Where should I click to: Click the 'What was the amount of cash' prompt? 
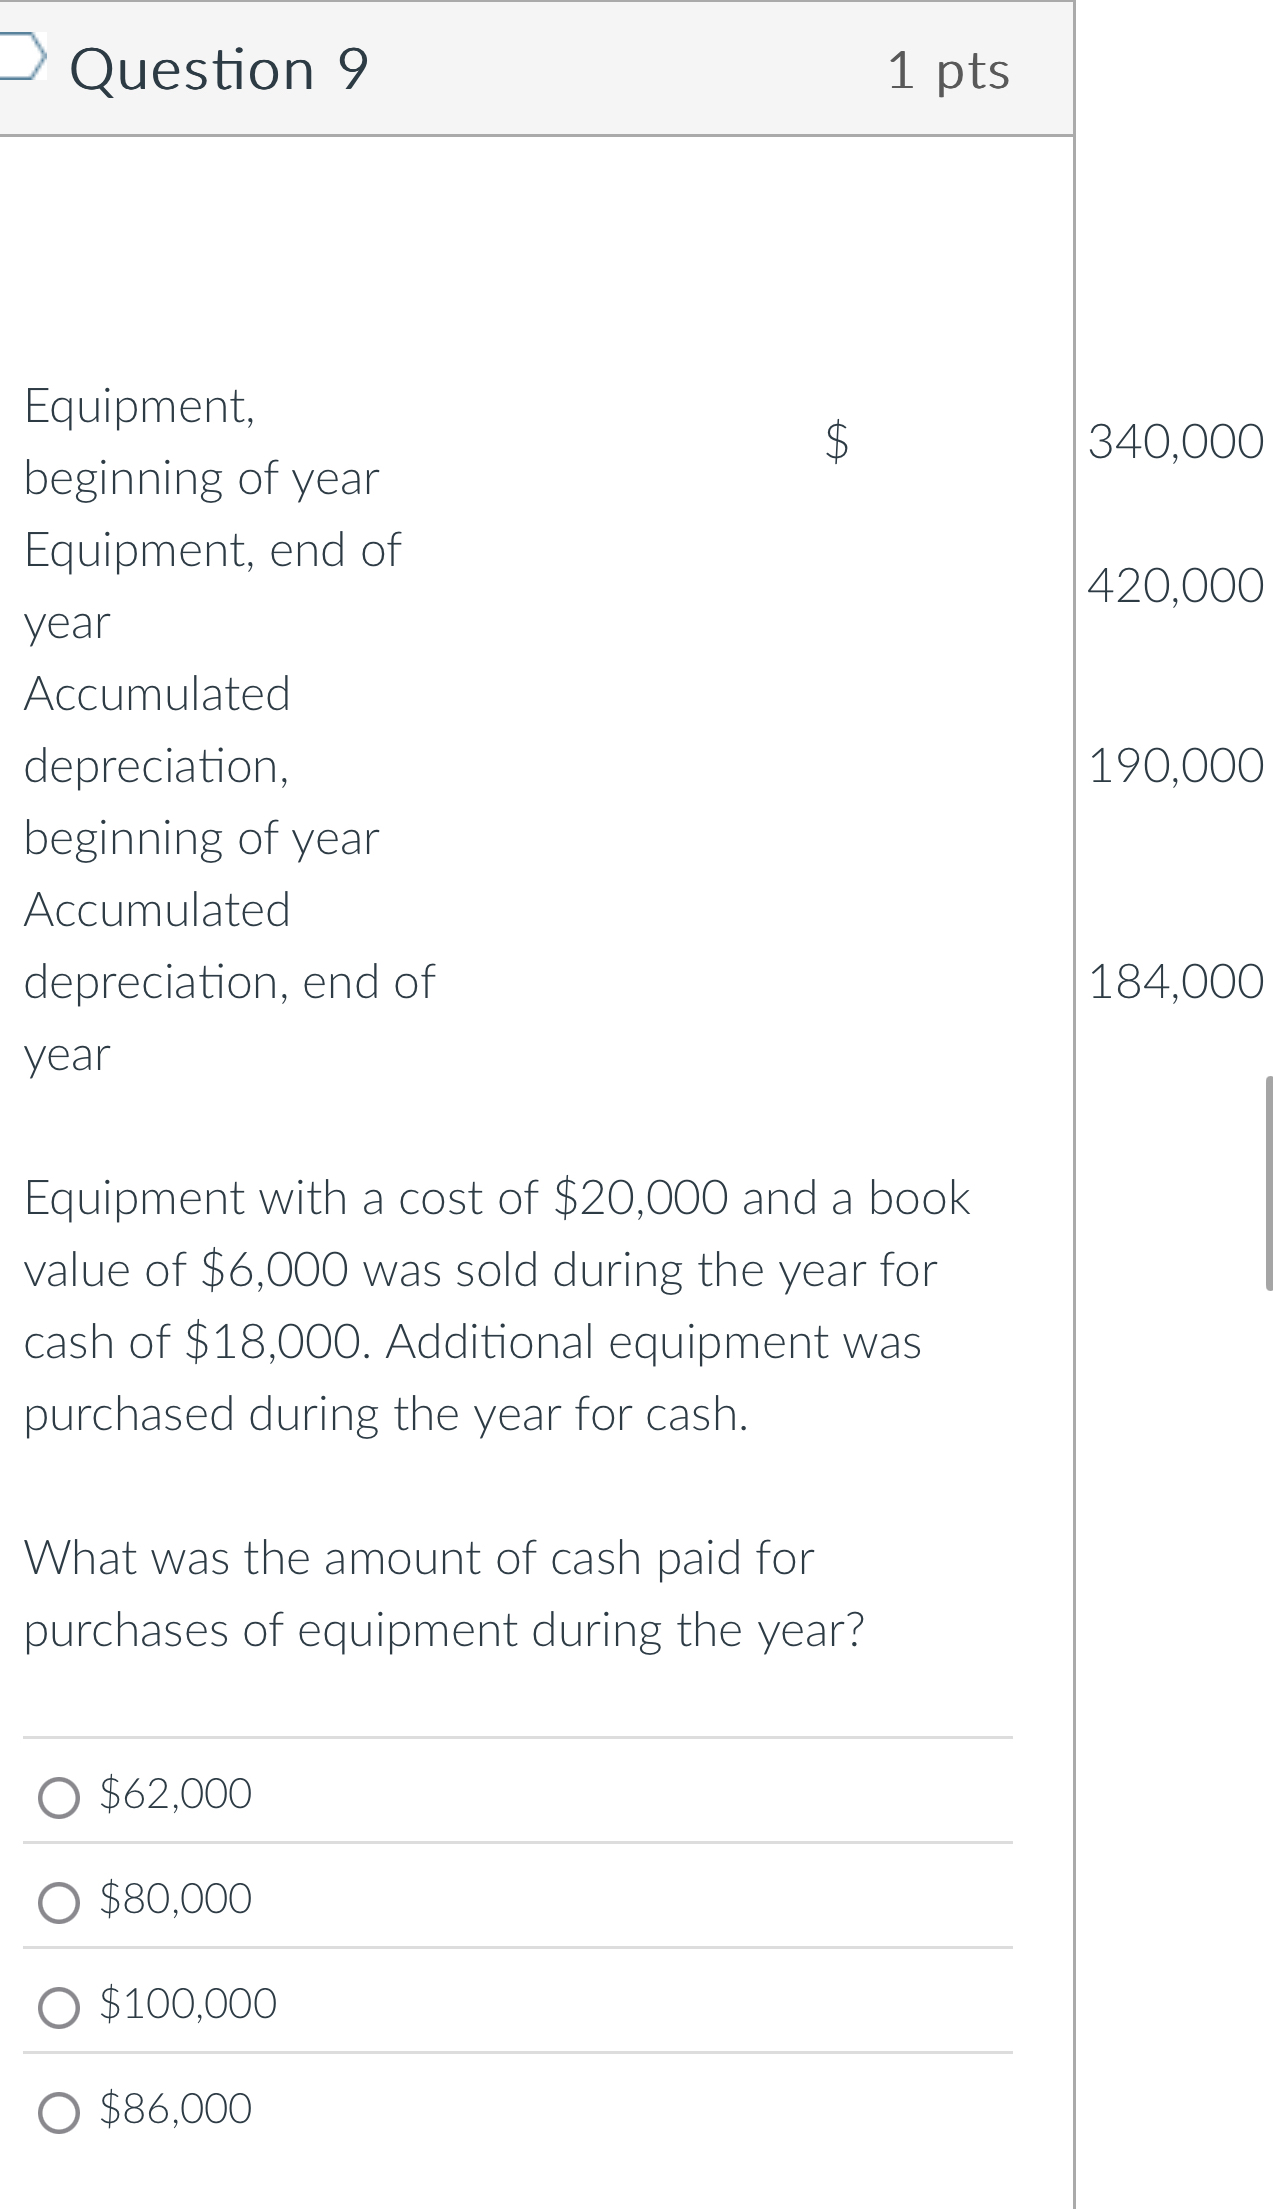(x=444, y=1594)
